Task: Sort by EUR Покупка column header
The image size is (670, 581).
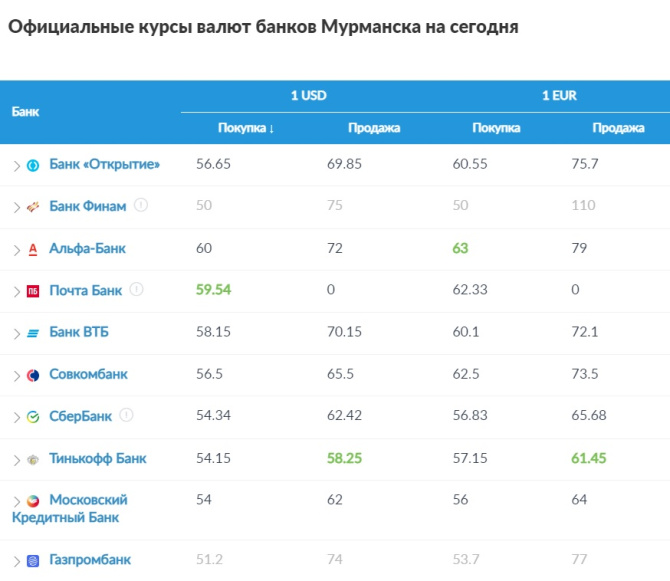Action: (x=496, y=128)
